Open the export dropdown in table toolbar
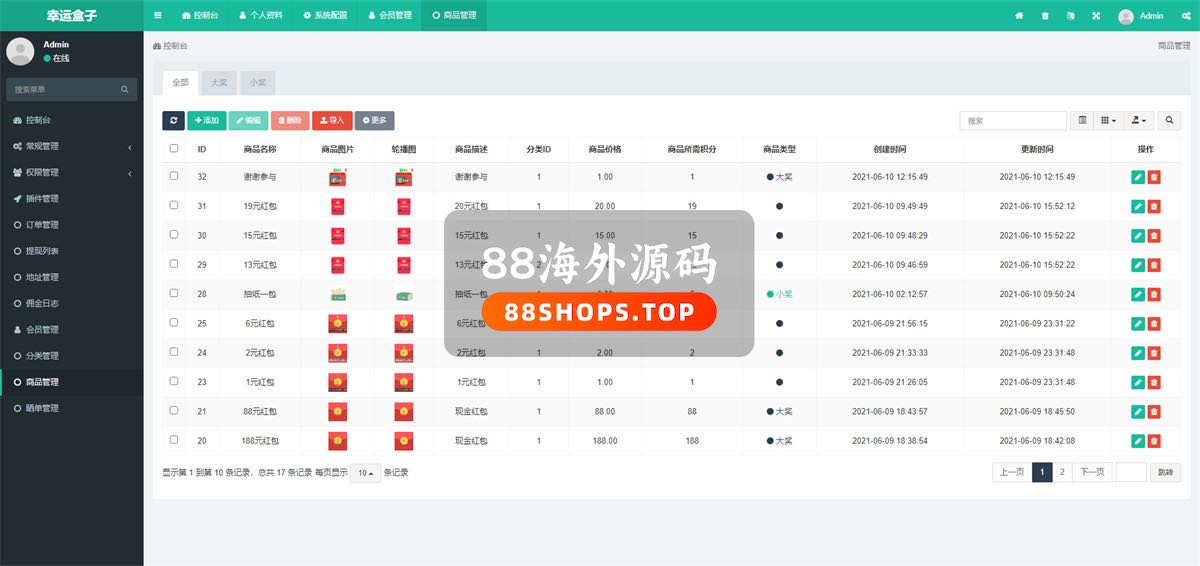 click(1138, 120)
